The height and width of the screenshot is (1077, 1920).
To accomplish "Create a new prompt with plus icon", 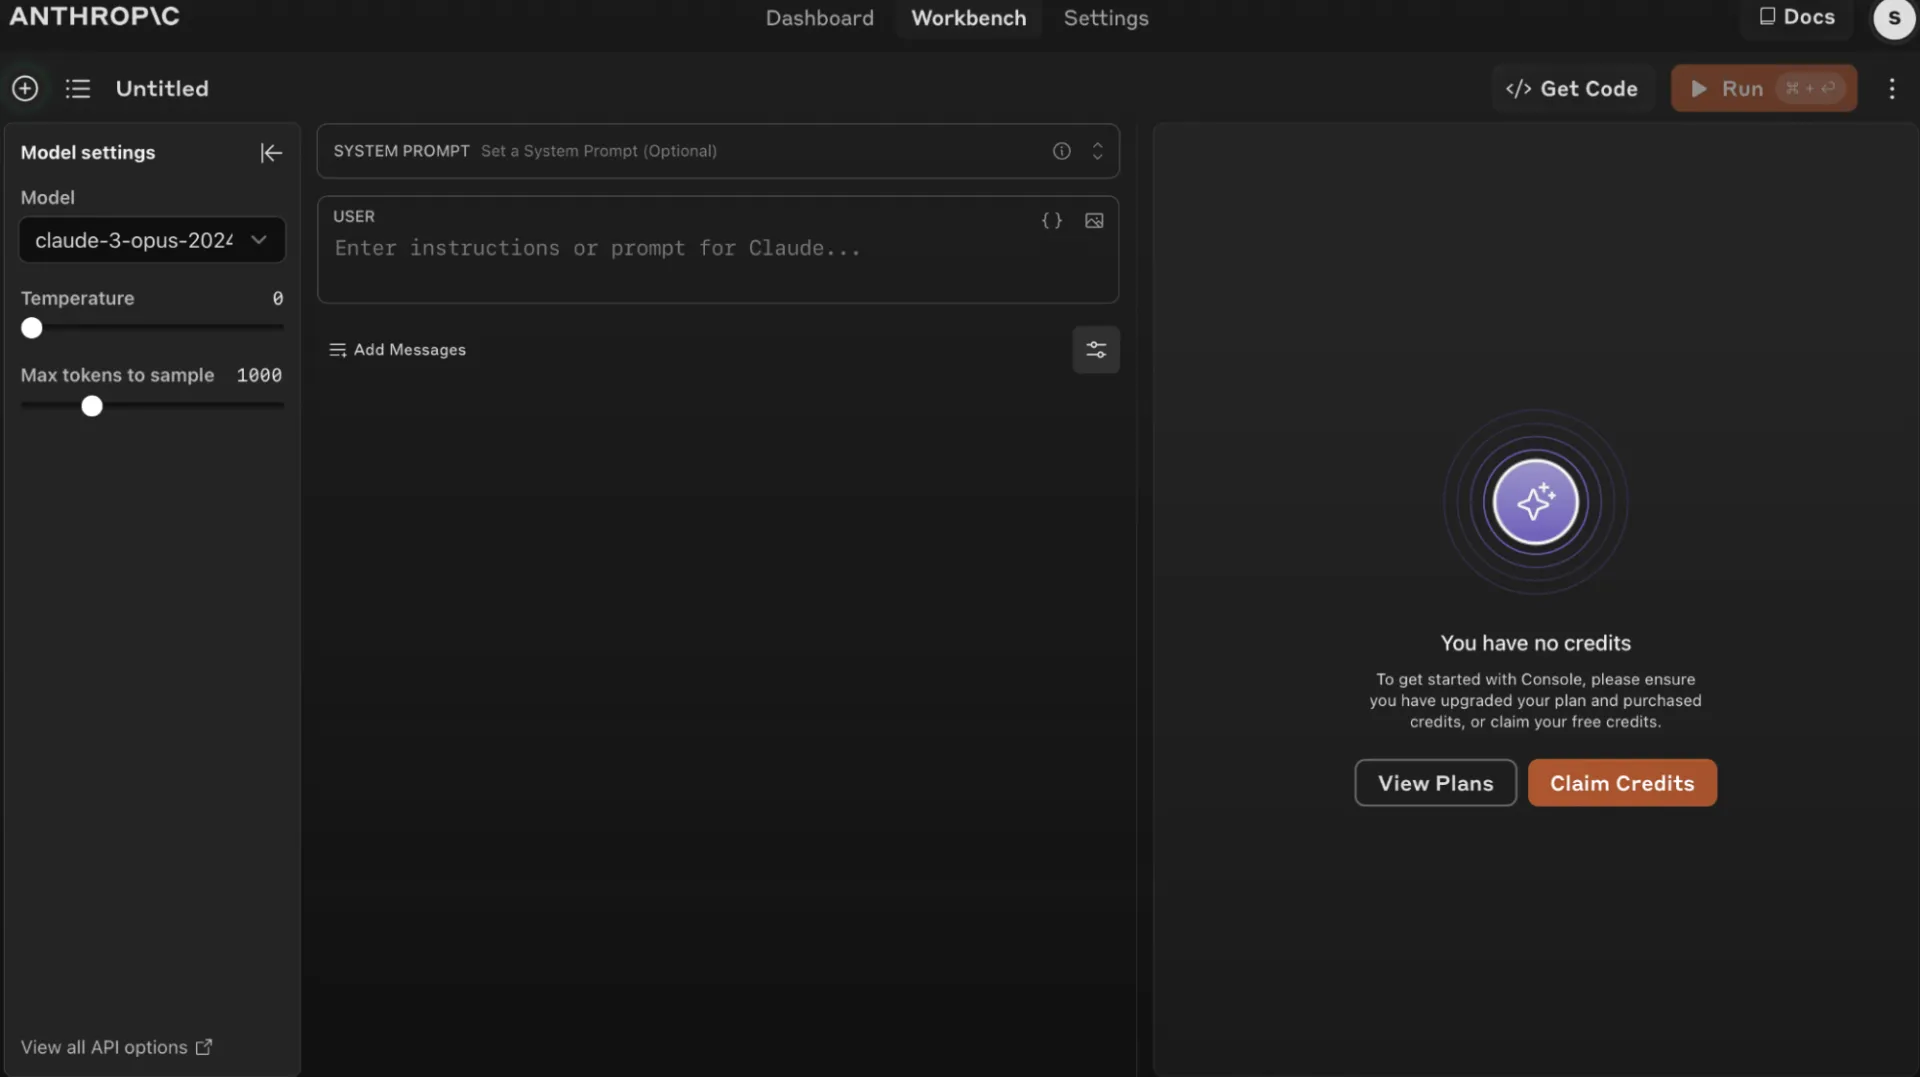I will click(x=25, y=88).
